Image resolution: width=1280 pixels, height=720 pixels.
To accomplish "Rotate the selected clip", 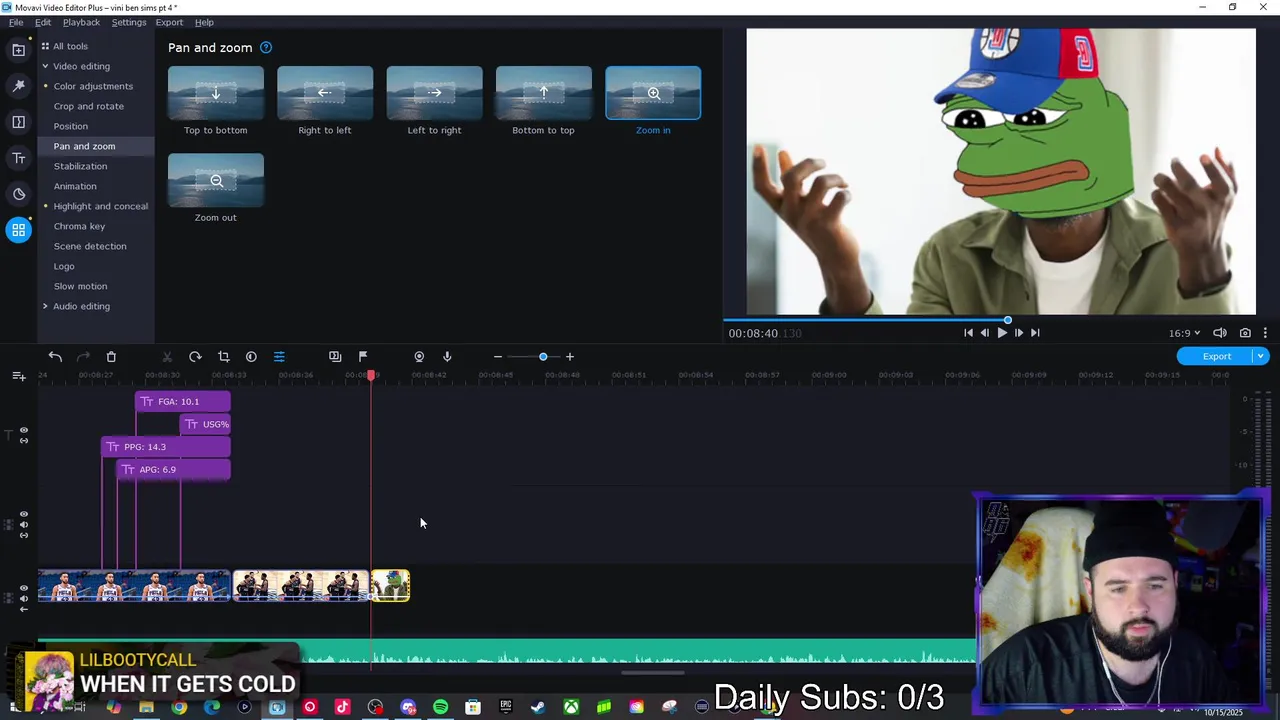I will [x=195, y=357].
